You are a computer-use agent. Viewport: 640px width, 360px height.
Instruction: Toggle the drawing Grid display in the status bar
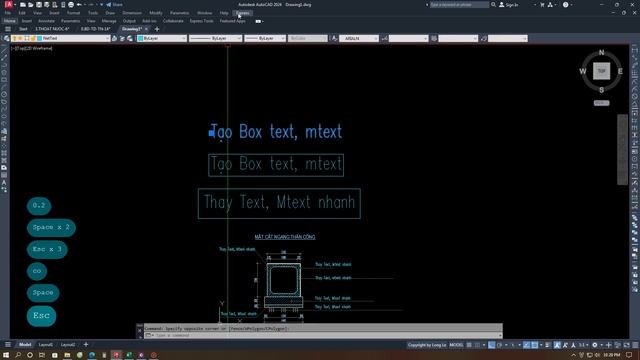pos(469,345)
